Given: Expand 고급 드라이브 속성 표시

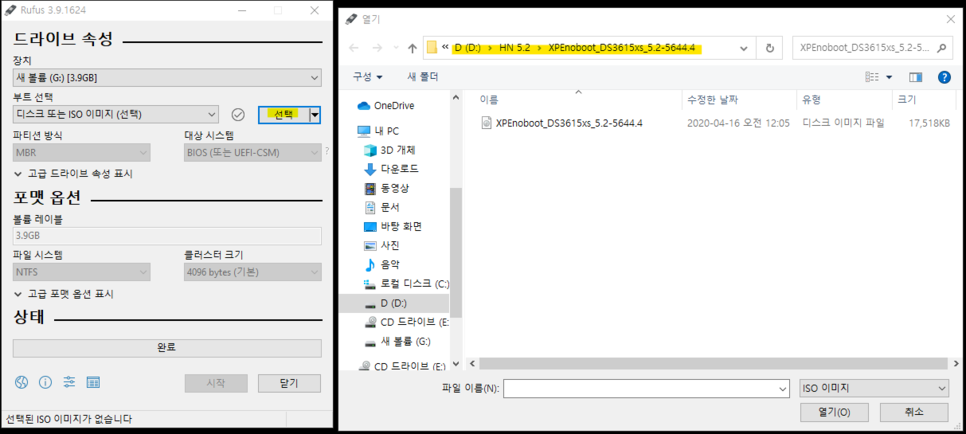Looking at the screenshot, I should 73,174.
